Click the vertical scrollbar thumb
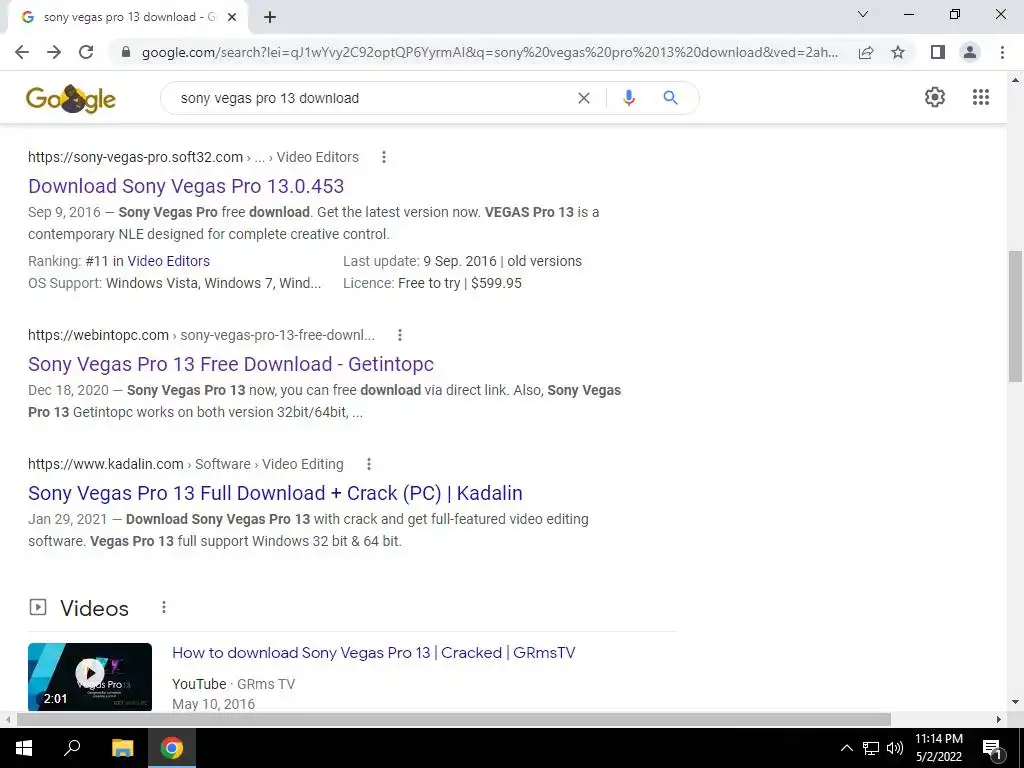Viewport: 1024px width, 768px height. pos(1015,316)
